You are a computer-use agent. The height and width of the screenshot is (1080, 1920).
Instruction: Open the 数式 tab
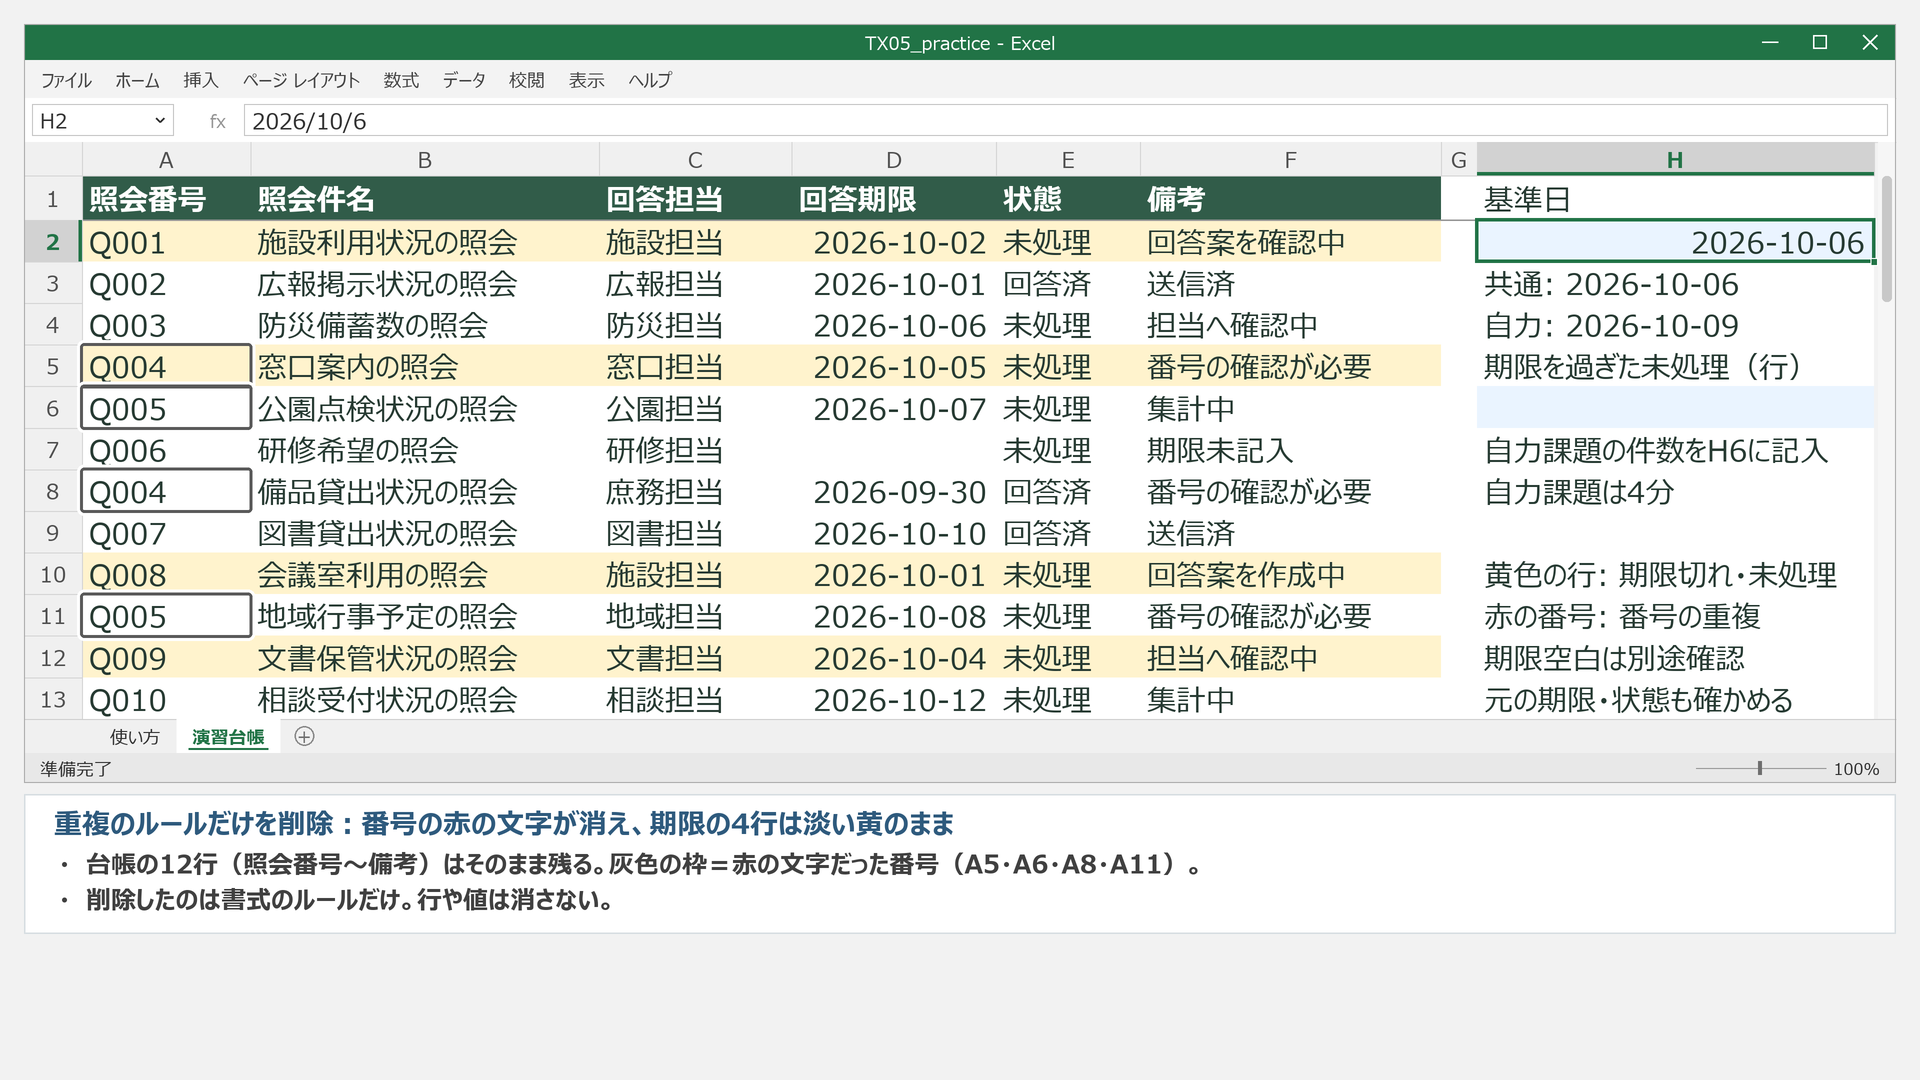click(x=401, y=80)
